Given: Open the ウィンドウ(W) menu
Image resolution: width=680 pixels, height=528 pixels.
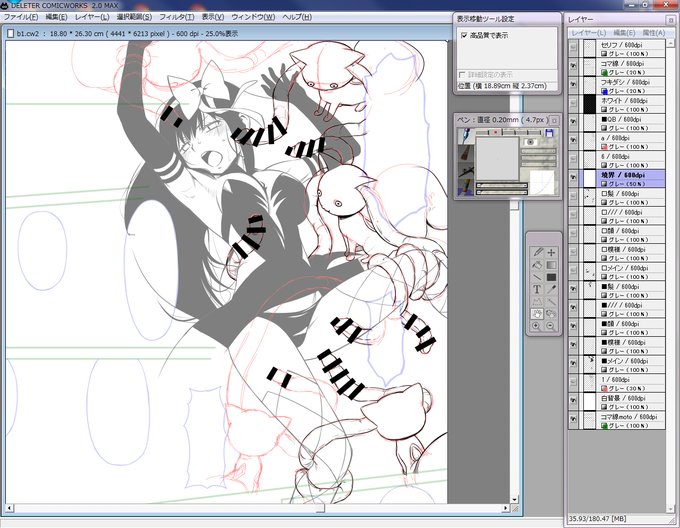Looking at the screenshot, I should point(253,17).
